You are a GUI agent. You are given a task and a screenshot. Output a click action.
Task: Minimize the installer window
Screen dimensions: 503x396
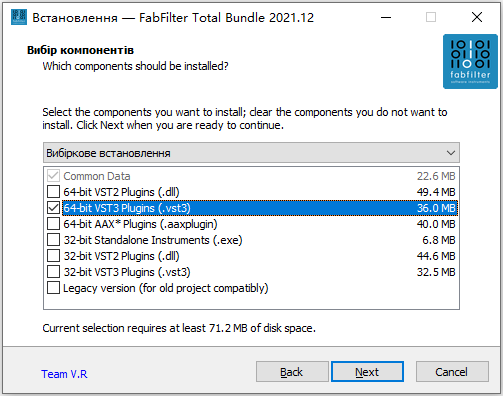coord(386,17)
